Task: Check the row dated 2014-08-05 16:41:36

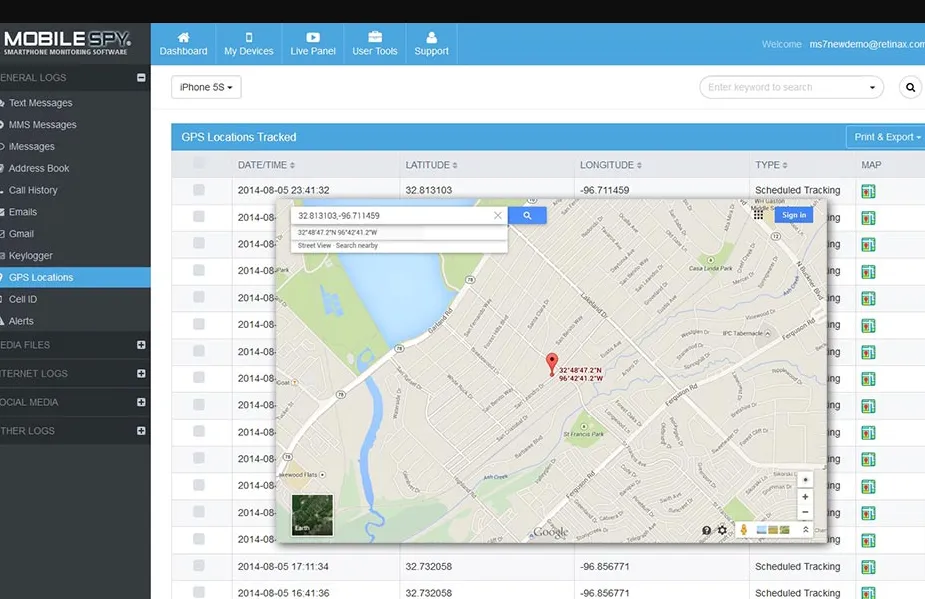Action: [199, 592]
